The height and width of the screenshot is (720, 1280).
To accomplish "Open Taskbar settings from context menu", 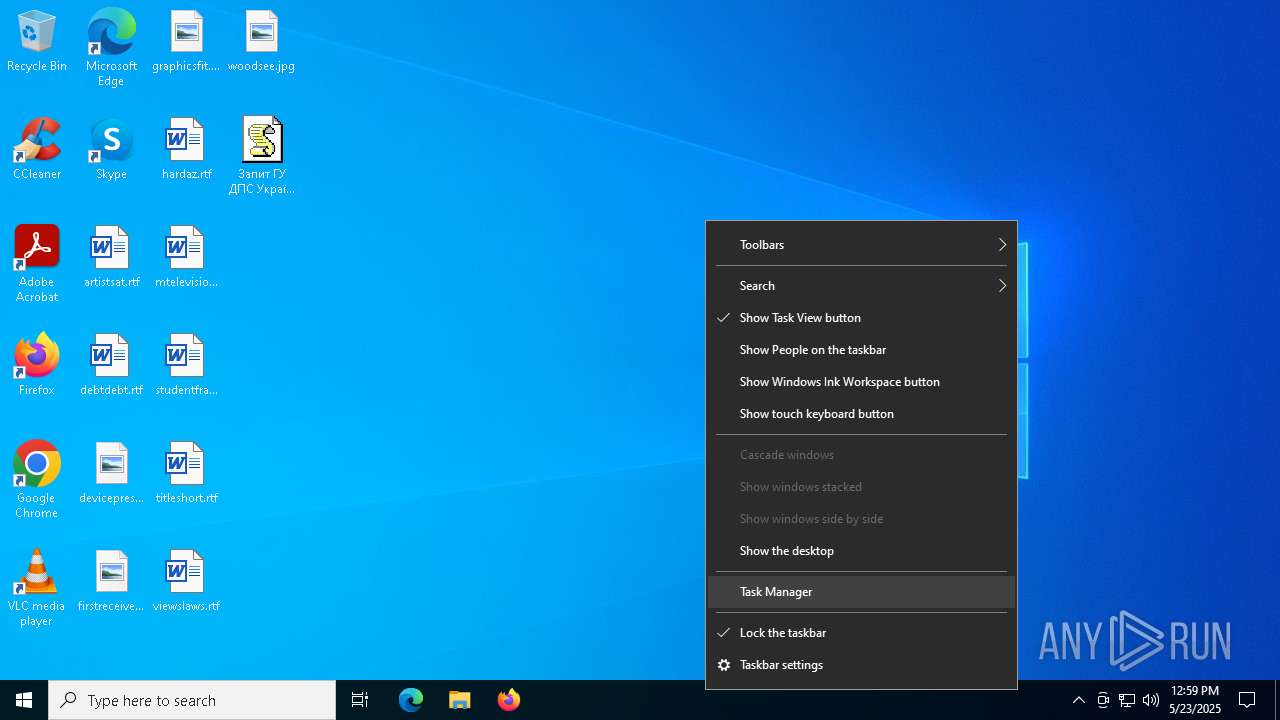I will [861, 665].
